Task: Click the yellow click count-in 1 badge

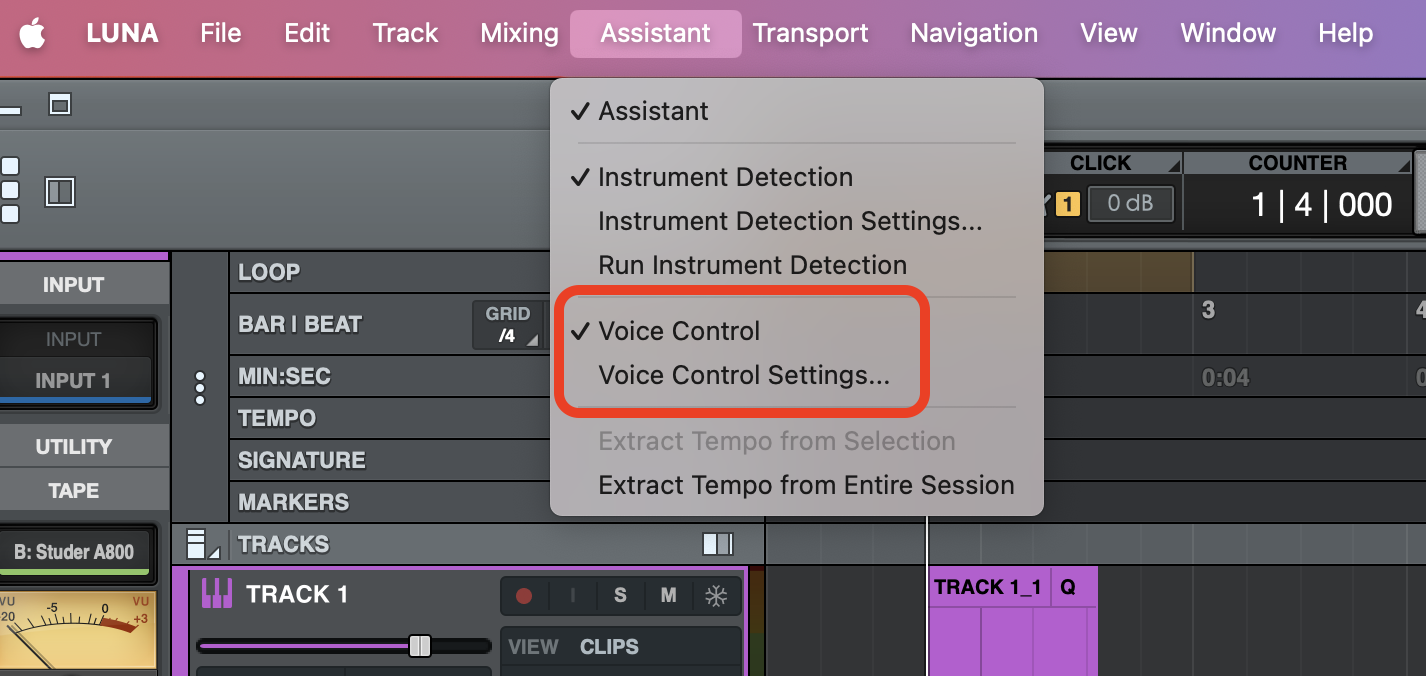Action: click(x=1068, y=205)
